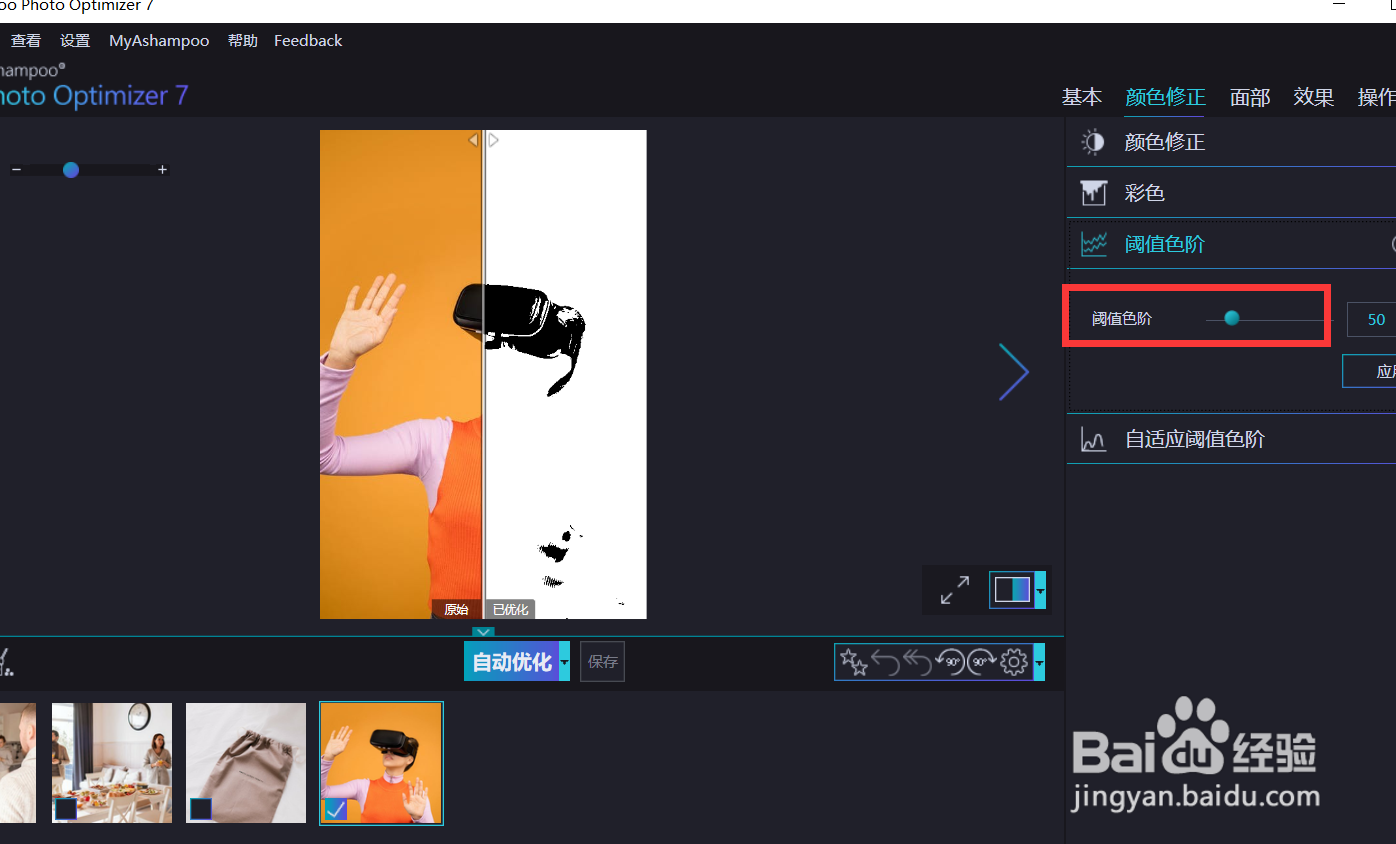The image size is (1396, 844).
Task: Select the dining party thumbnail
Action: point(112,763)
